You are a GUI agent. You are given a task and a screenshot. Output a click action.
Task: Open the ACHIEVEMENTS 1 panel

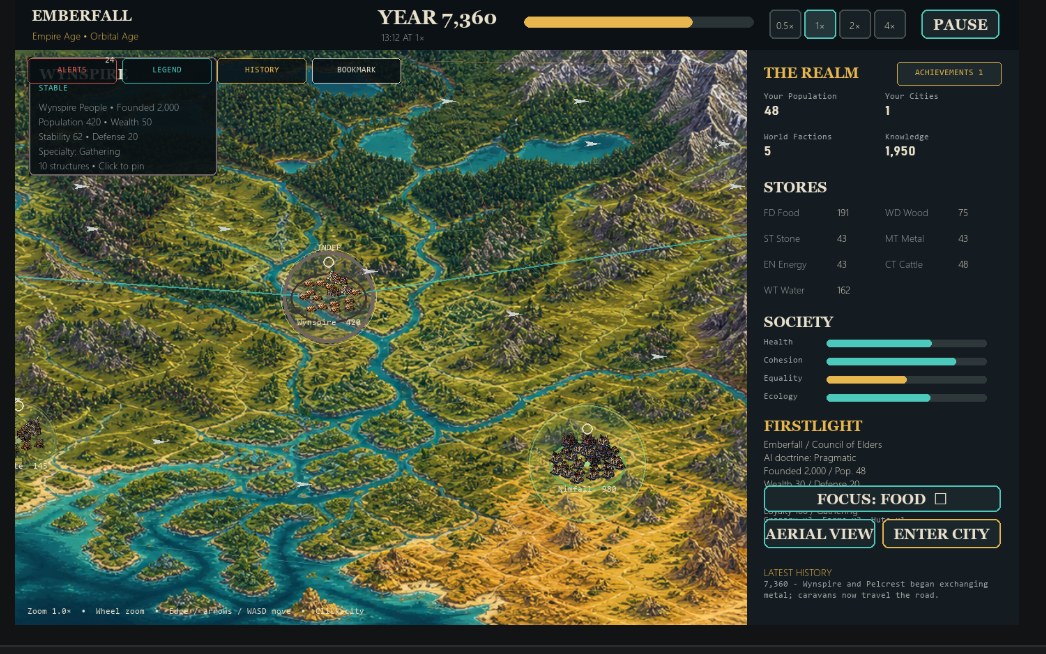pyautogui.click(x=949, y=73)
